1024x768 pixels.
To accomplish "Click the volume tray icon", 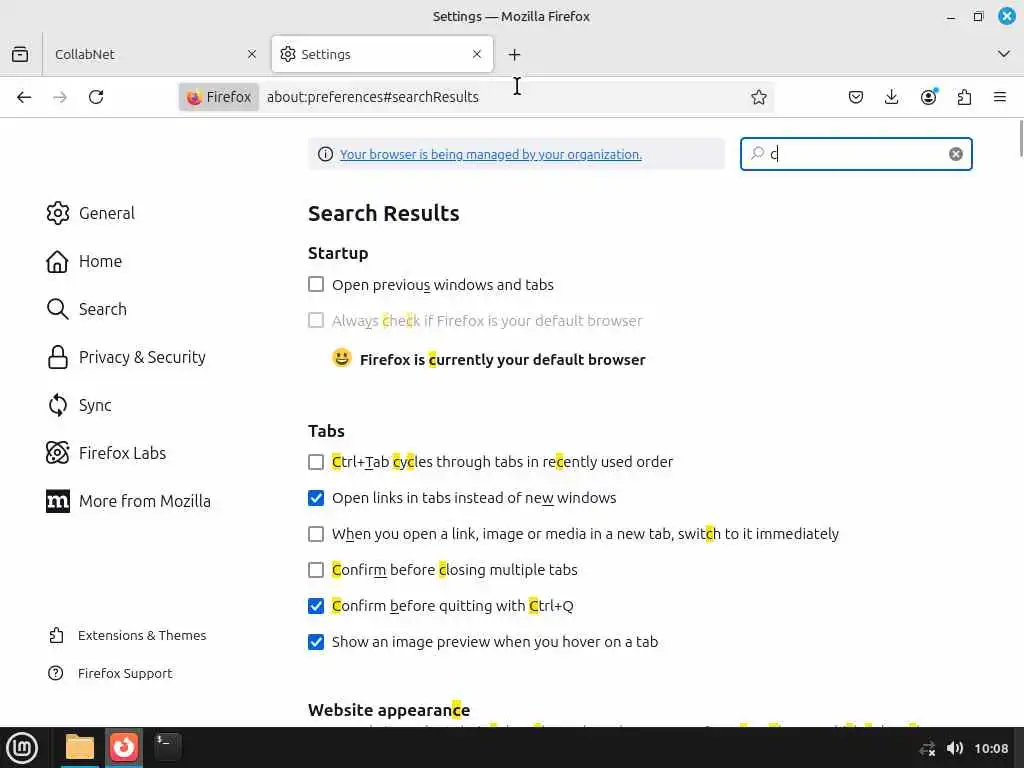I will [954, 748].
